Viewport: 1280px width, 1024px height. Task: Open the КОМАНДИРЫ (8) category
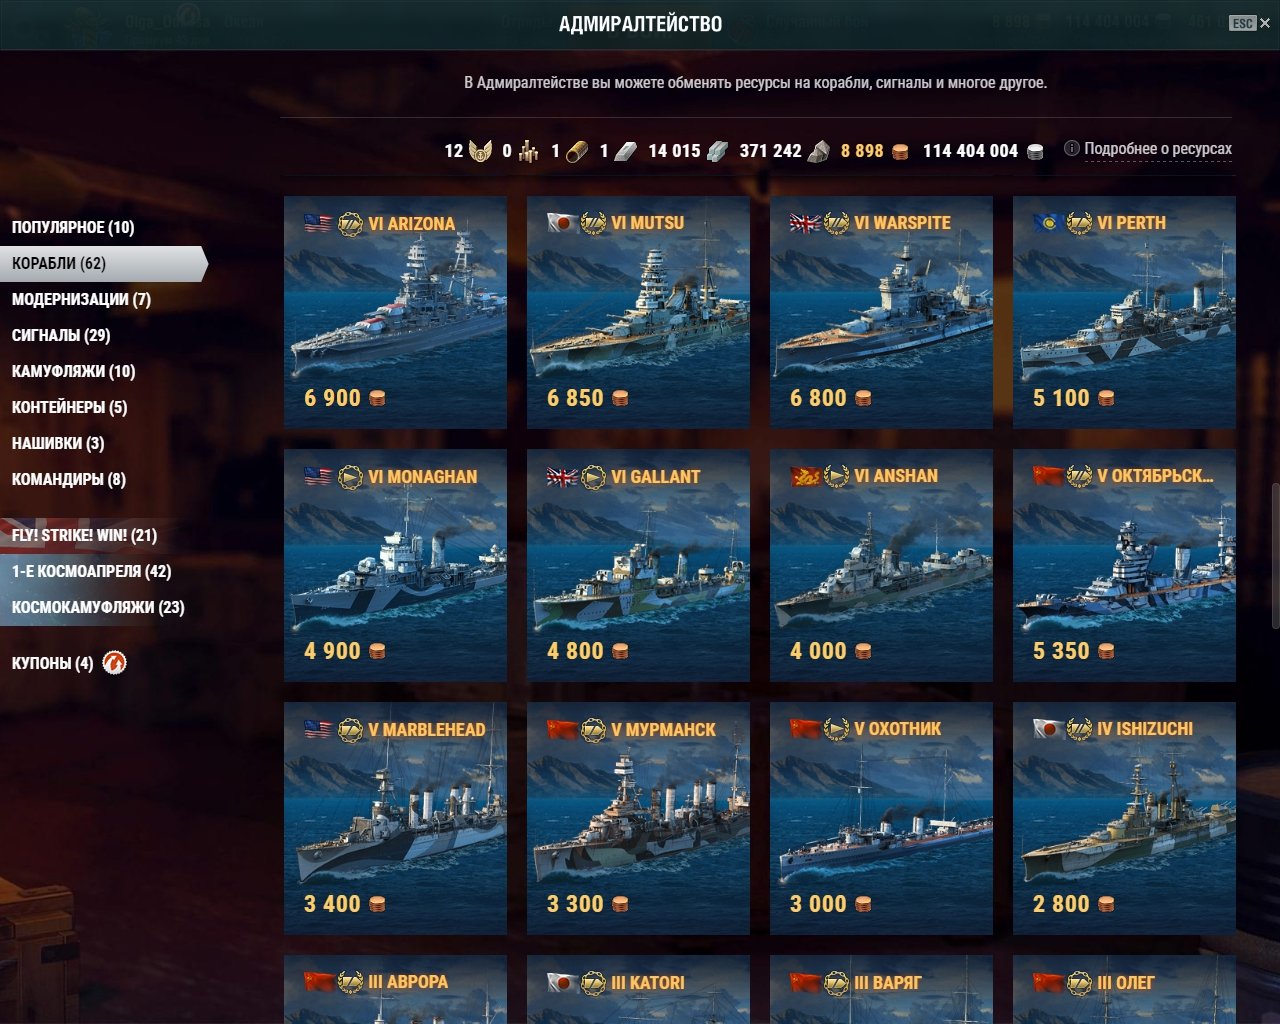click(x=69, y=479)
